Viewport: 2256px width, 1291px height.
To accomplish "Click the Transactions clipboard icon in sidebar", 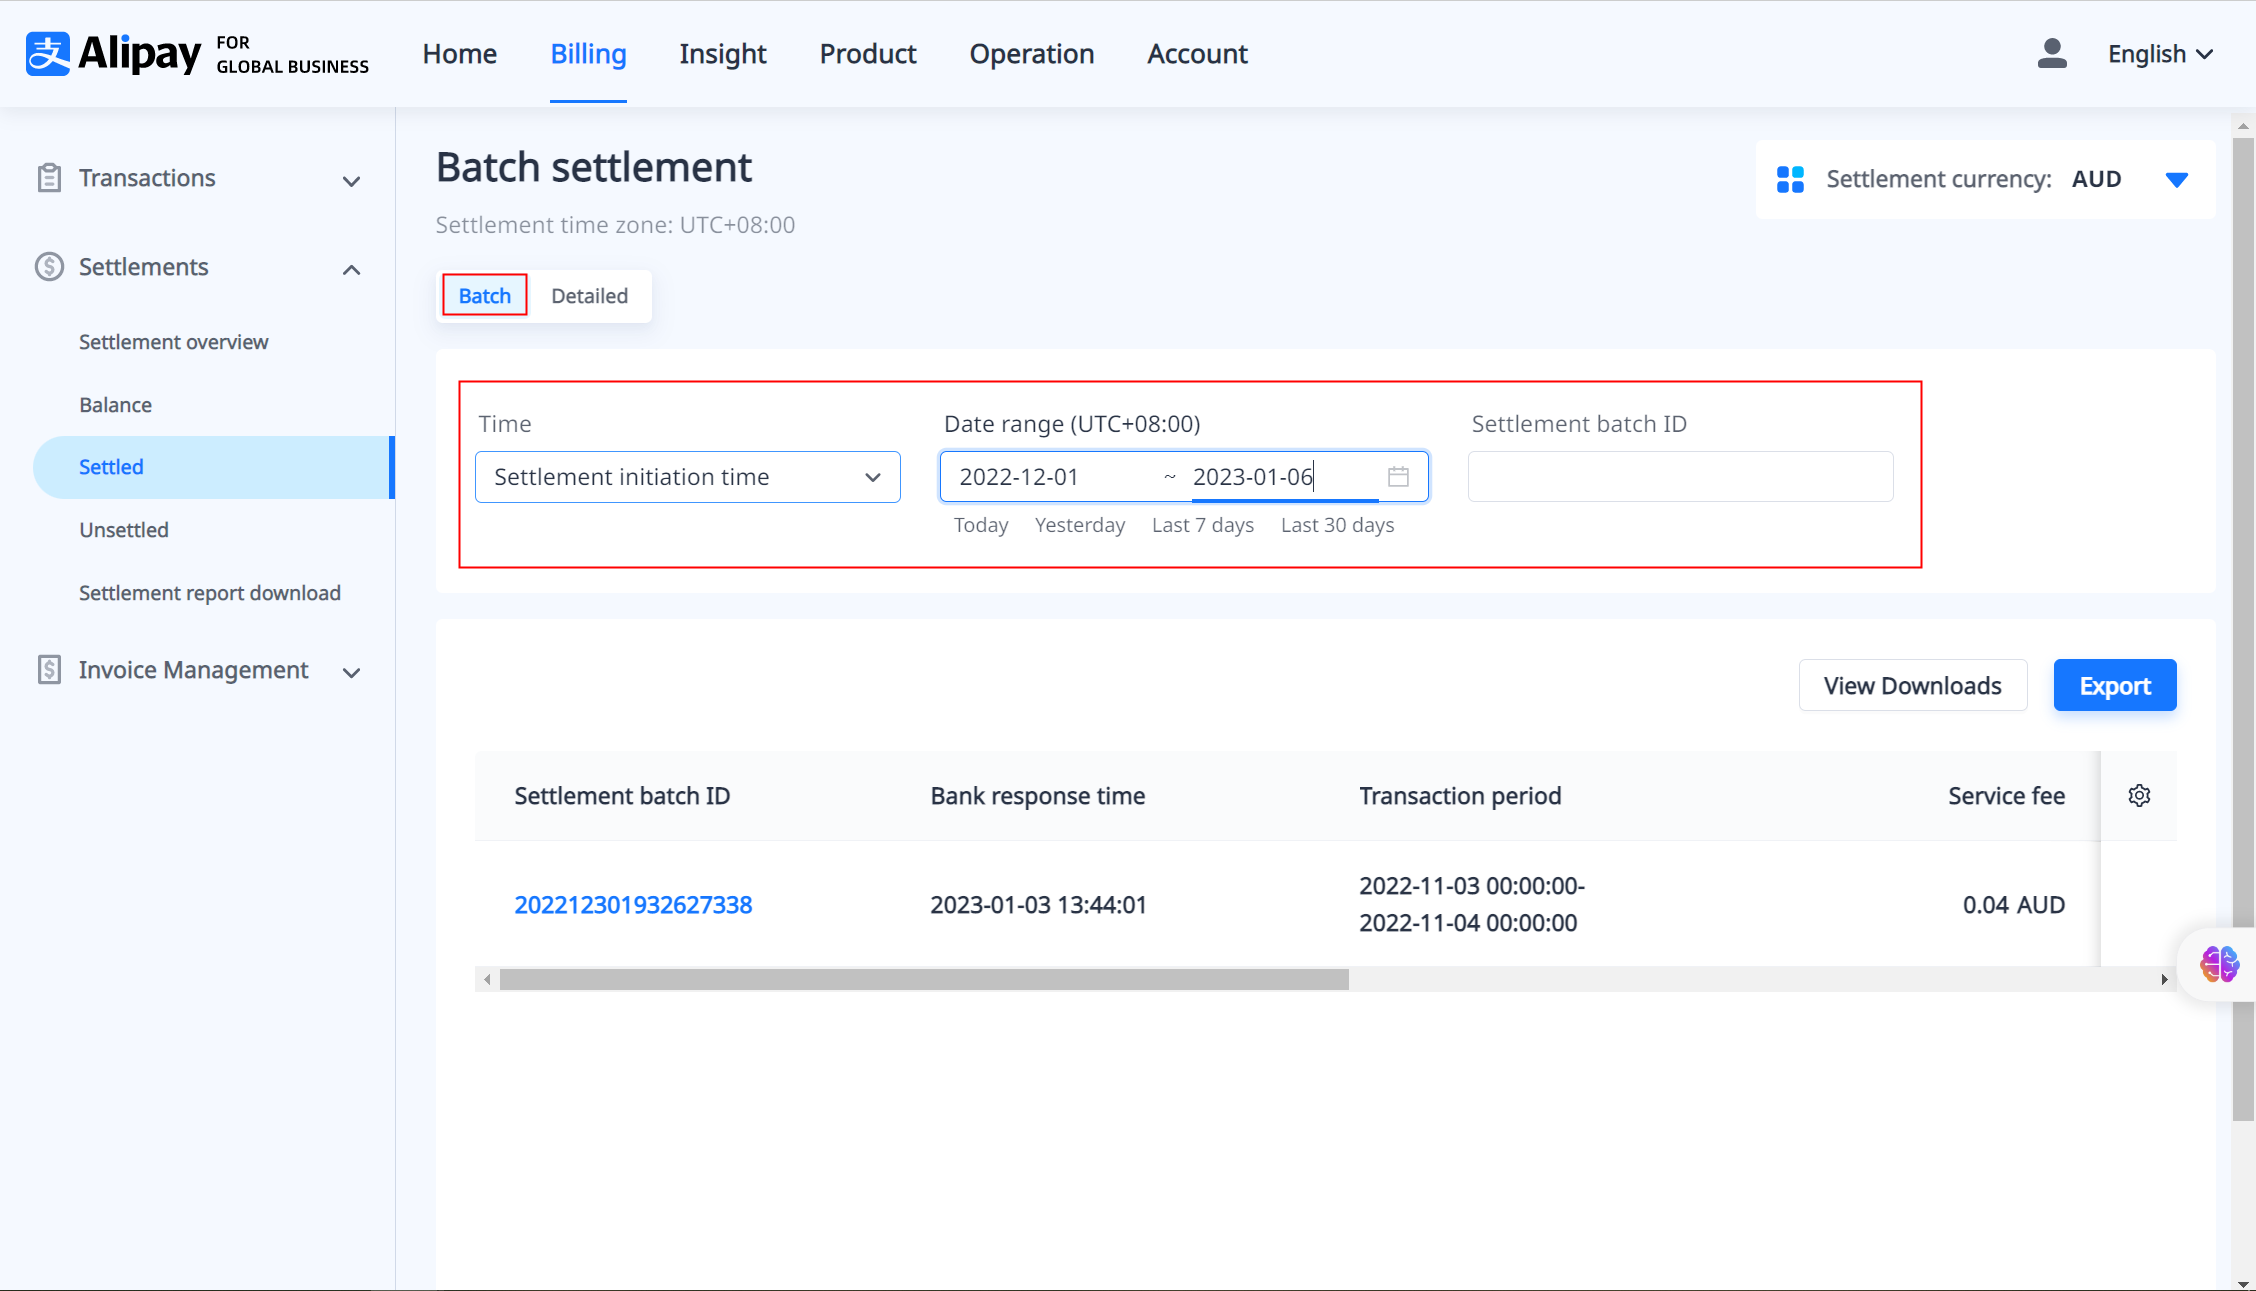I will click(x=49, y=178).
